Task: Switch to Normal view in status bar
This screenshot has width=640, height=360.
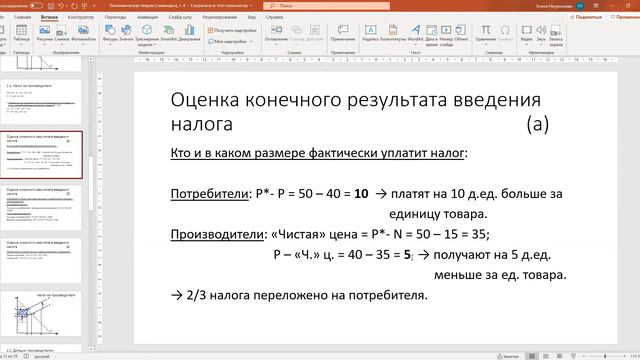Action: coord(532,356)
